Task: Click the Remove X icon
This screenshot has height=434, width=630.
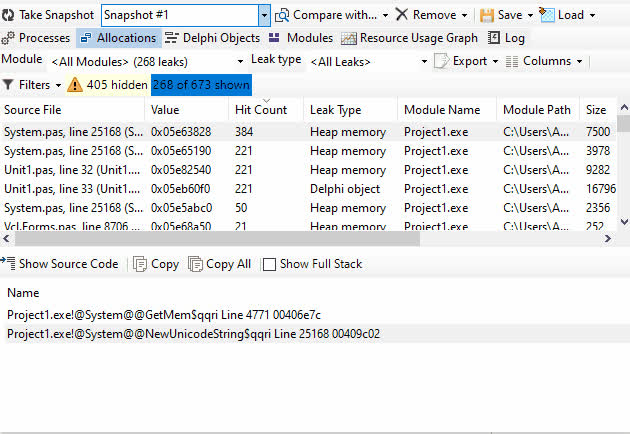Action: click(x=401, y=15)
